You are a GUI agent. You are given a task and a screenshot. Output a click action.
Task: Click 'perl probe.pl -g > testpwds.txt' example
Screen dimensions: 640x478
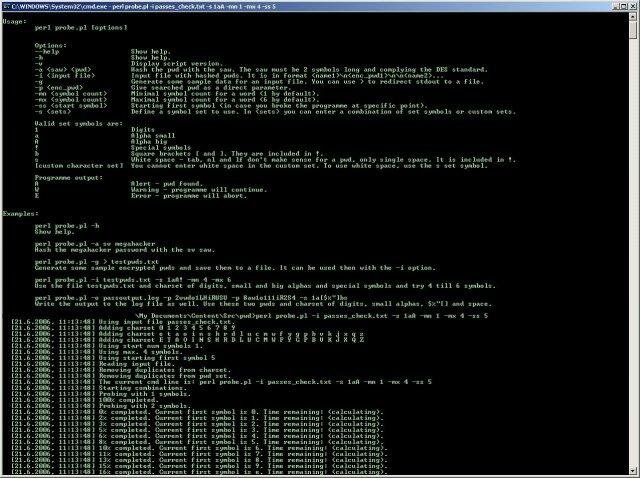pos(97,262)
